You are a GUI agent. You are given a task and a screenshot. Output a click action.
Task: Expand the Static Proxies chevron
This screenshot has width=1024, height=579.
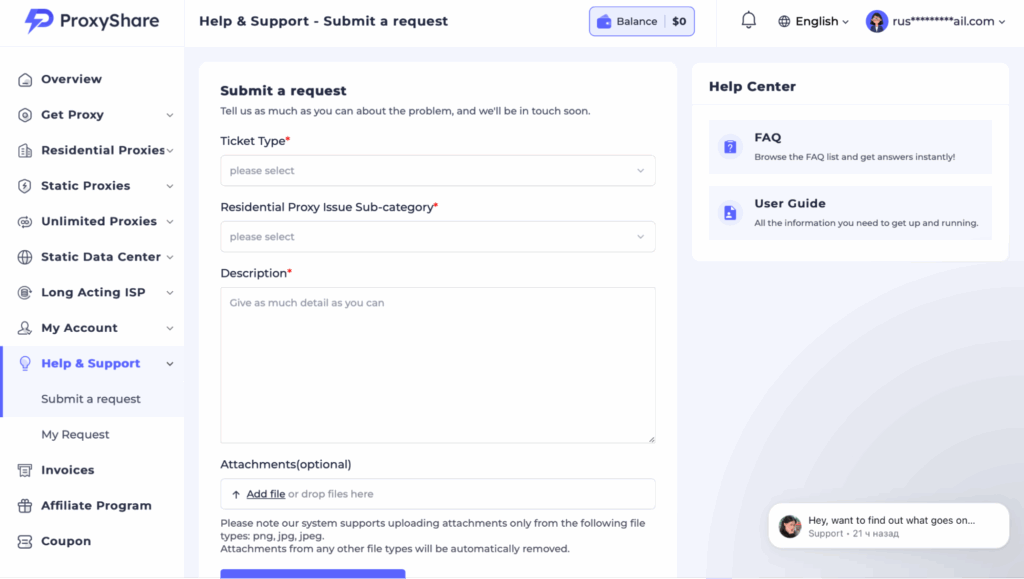170,187
